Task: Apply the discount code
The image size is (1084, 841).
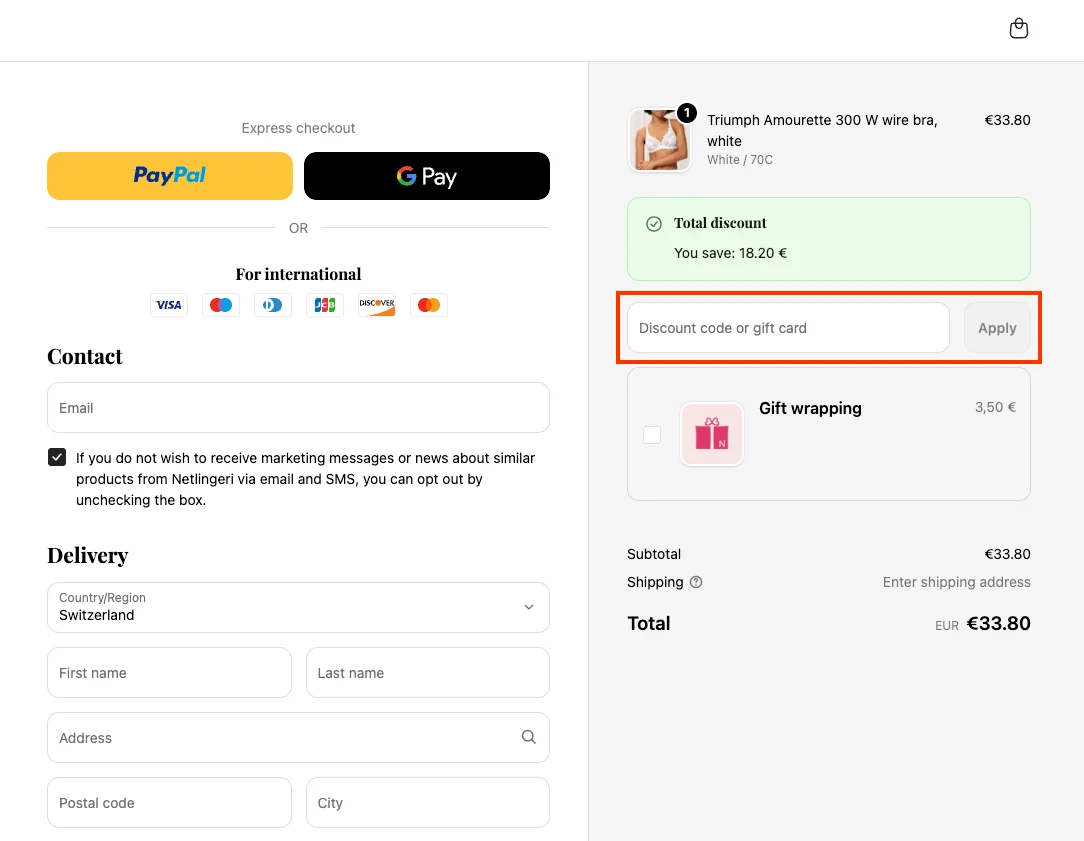Action: (996, 327)
